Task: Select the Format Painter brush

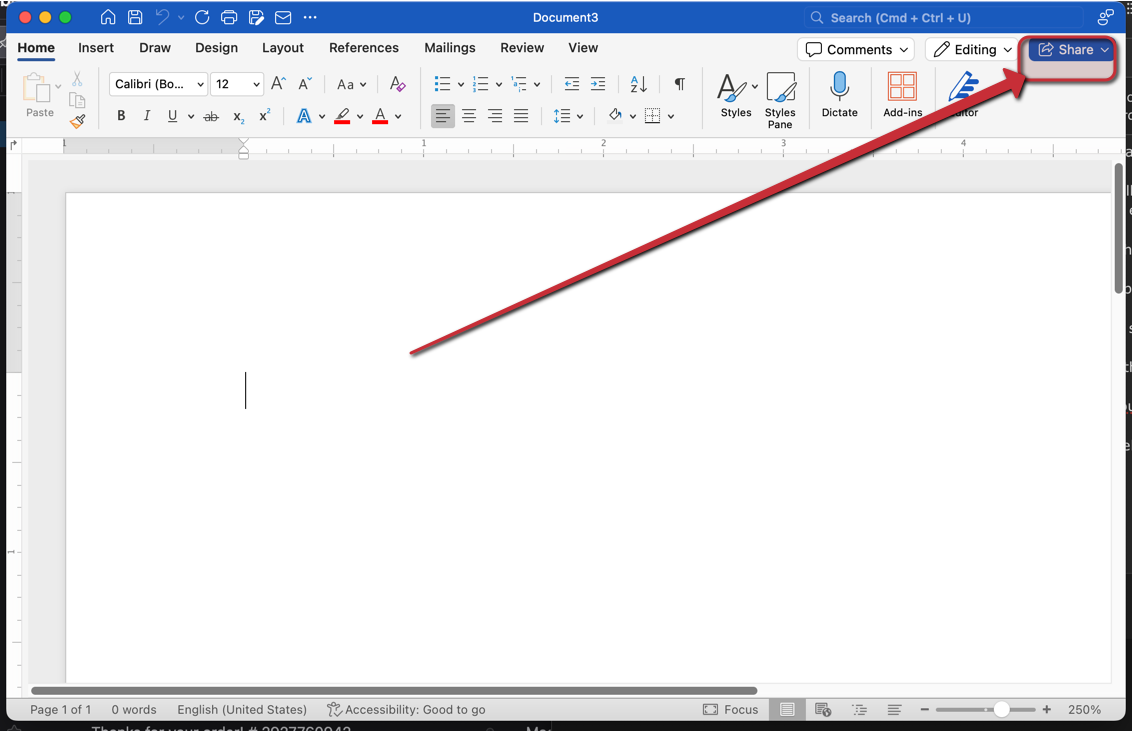Action: point(77,121)
